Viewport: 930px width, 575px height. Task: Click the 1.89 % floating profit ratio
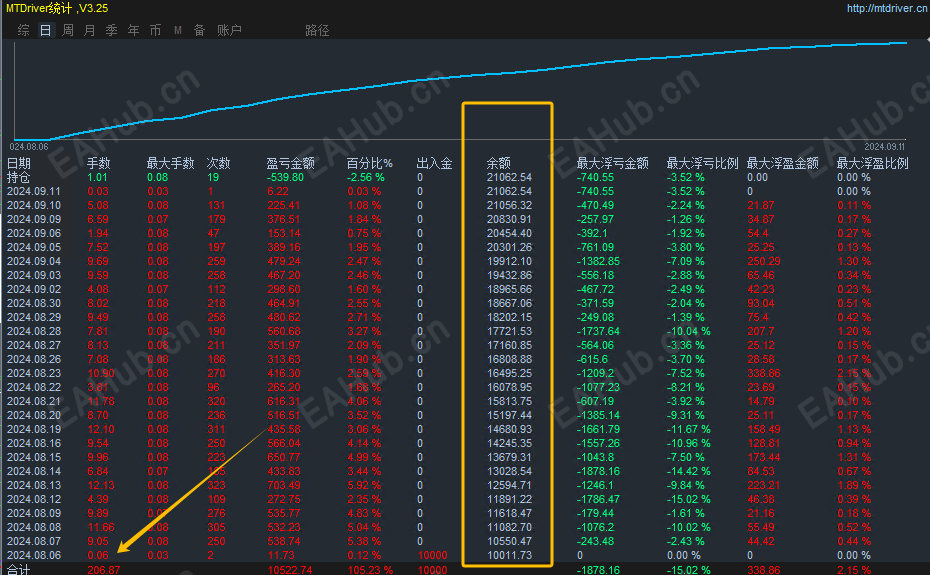click(854, 485)
